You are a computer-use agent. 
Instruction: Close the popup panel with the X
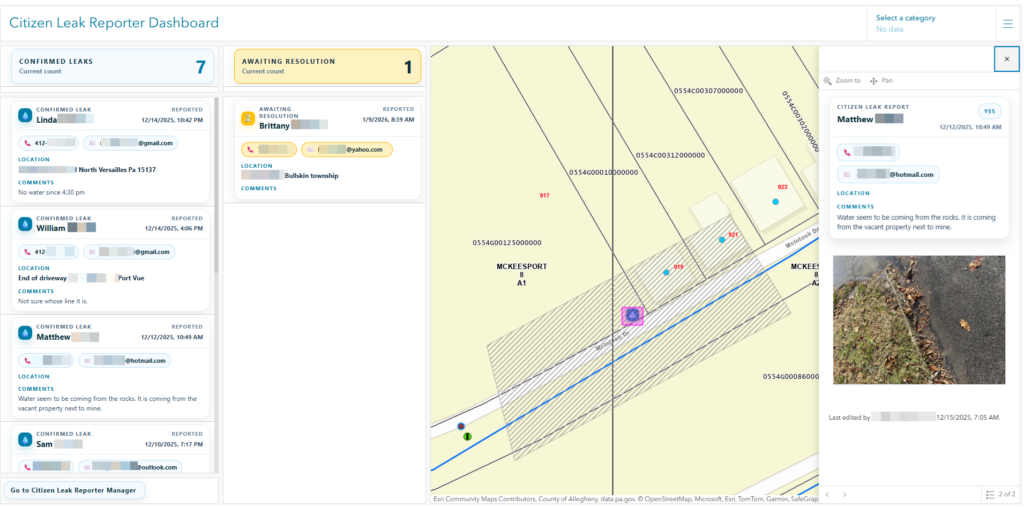click(x=1006, y=59)
